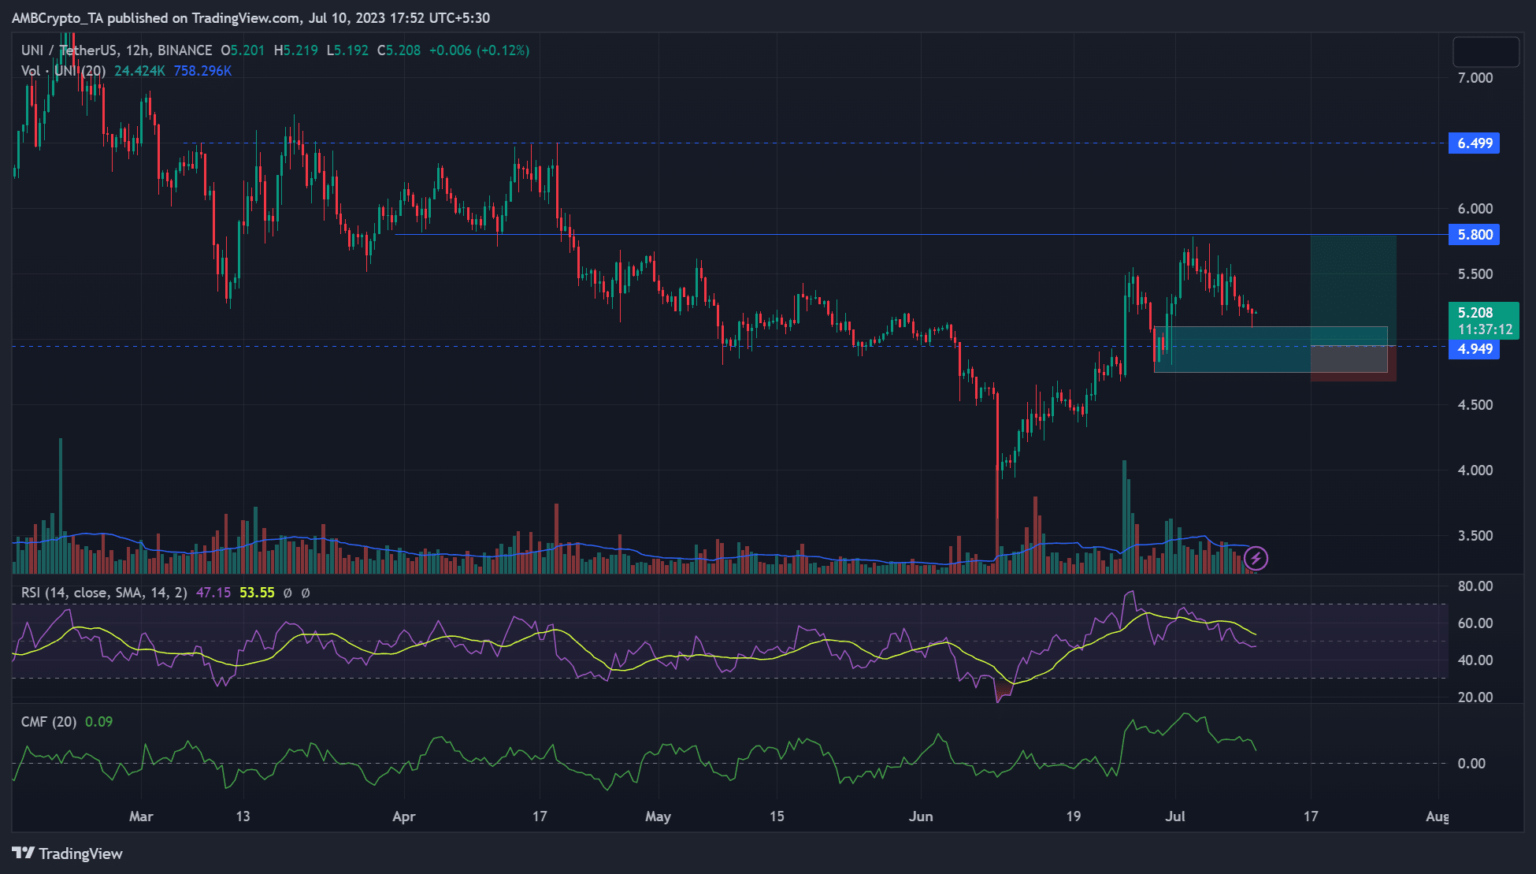Click the Aug label on time axis
Image resolution: width=1536 pixels, height=874 pixels.
click(x=1437, y=817)
